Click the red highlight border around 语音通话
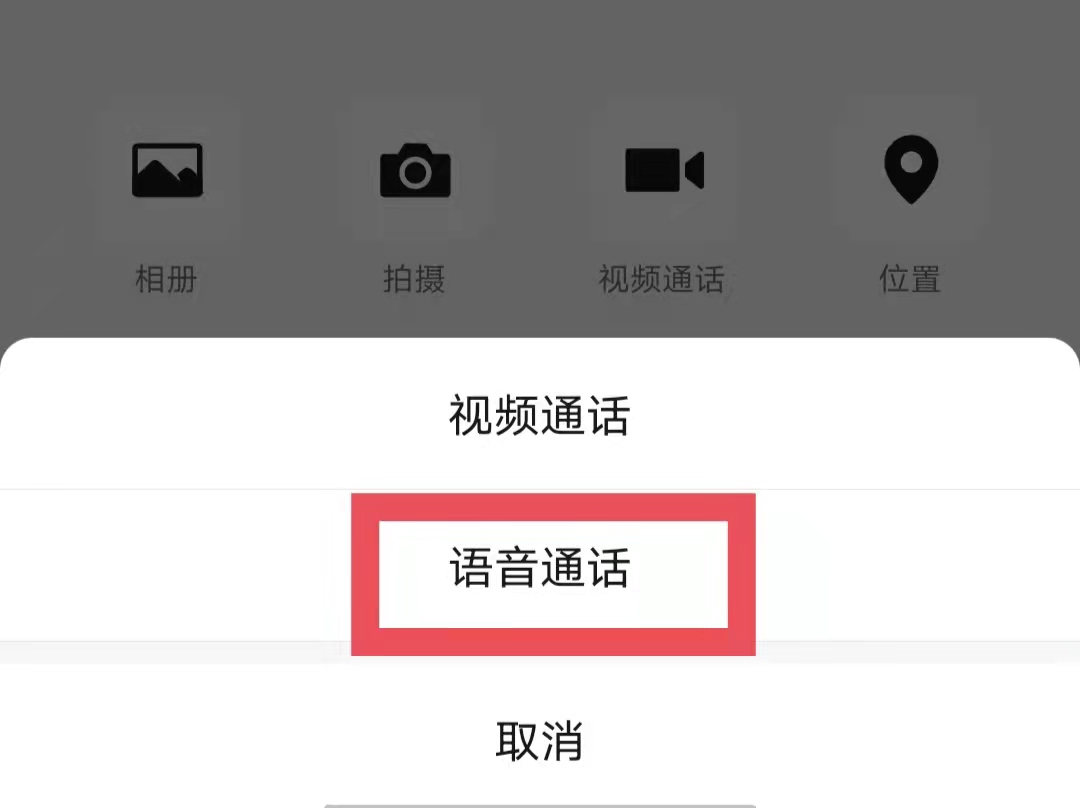 tap(365, 574)
